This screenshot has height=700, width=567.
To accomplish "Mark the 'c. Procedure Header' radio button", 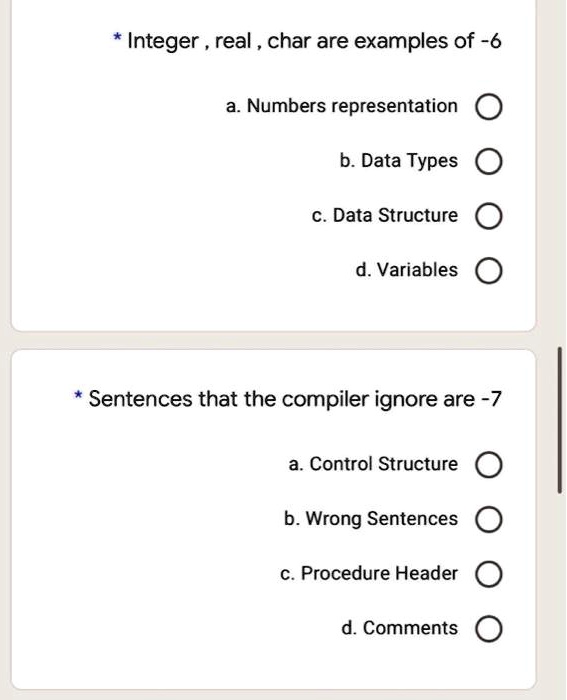I will coord(488,574).
